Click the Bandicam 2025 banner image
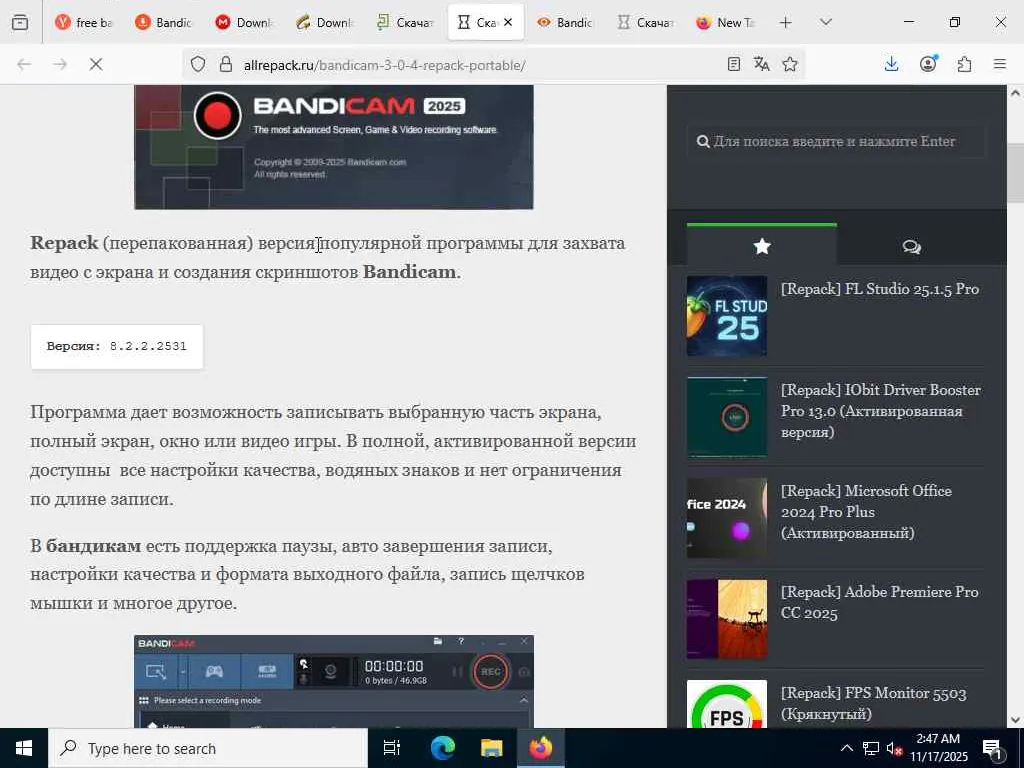The height and width of the screenshot is (768, 1024). tap(334, 147)
